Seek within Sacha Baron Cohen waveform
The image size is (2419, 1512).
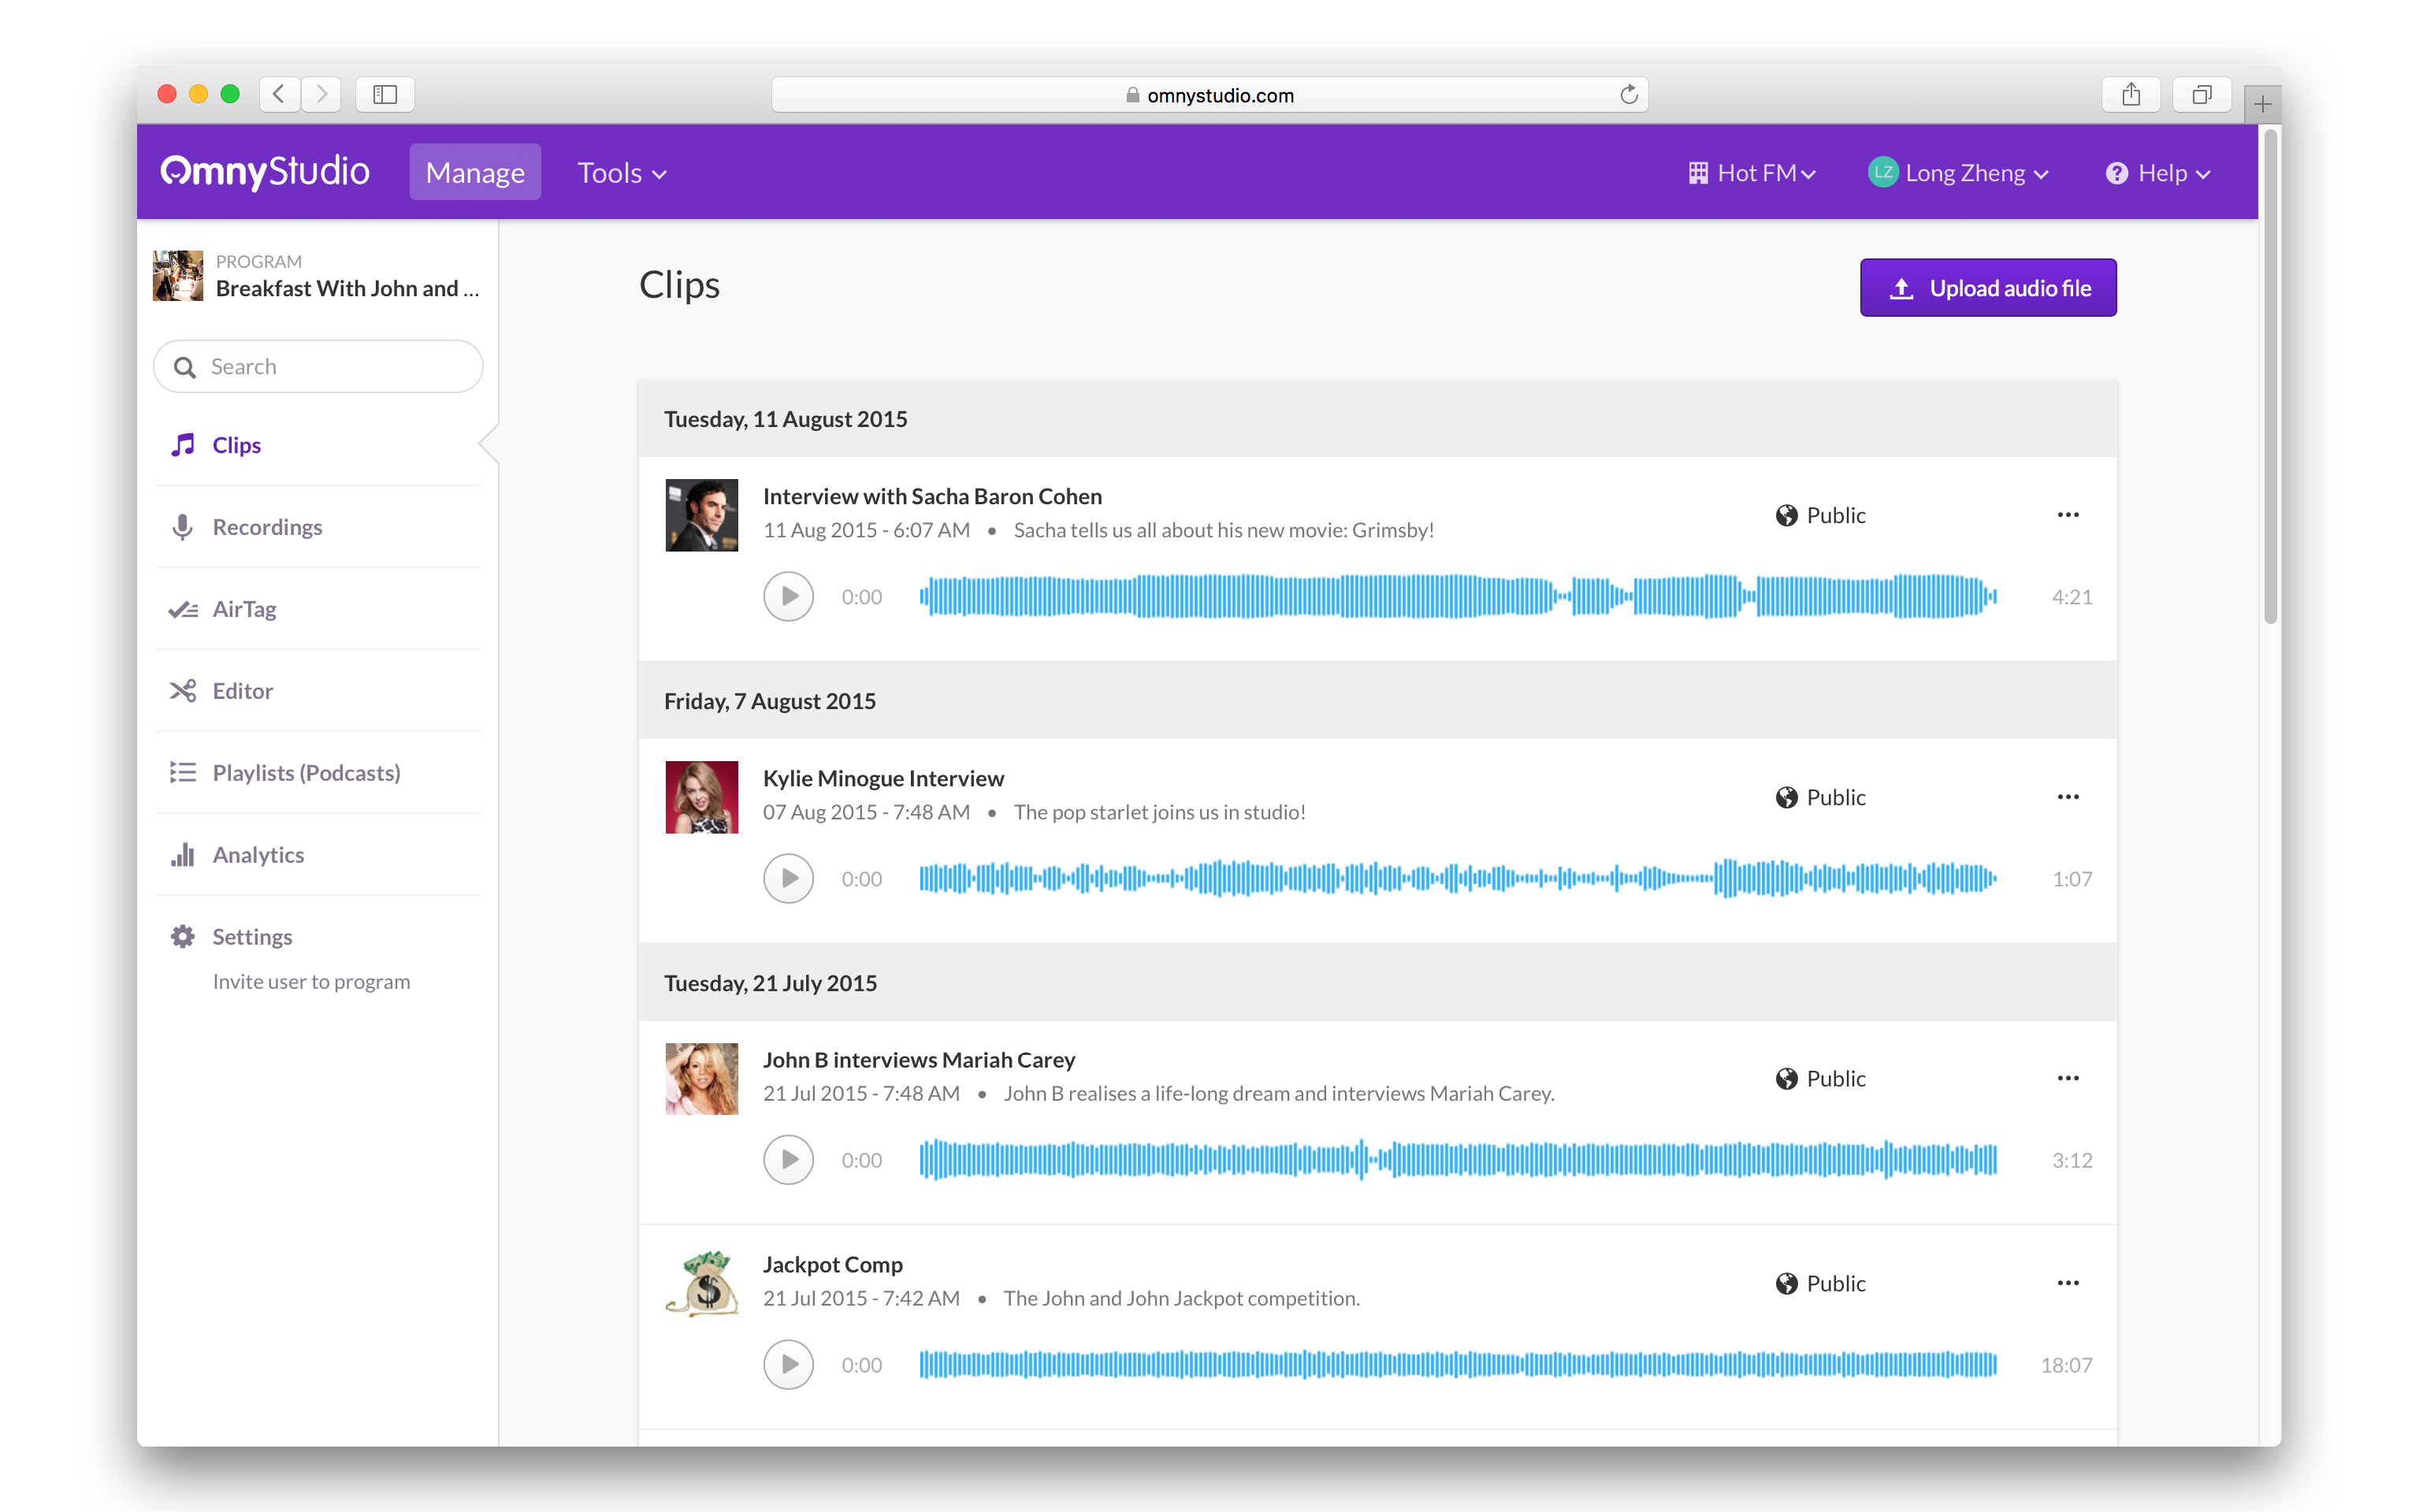pyautogui.click(x=1458, y=596)
